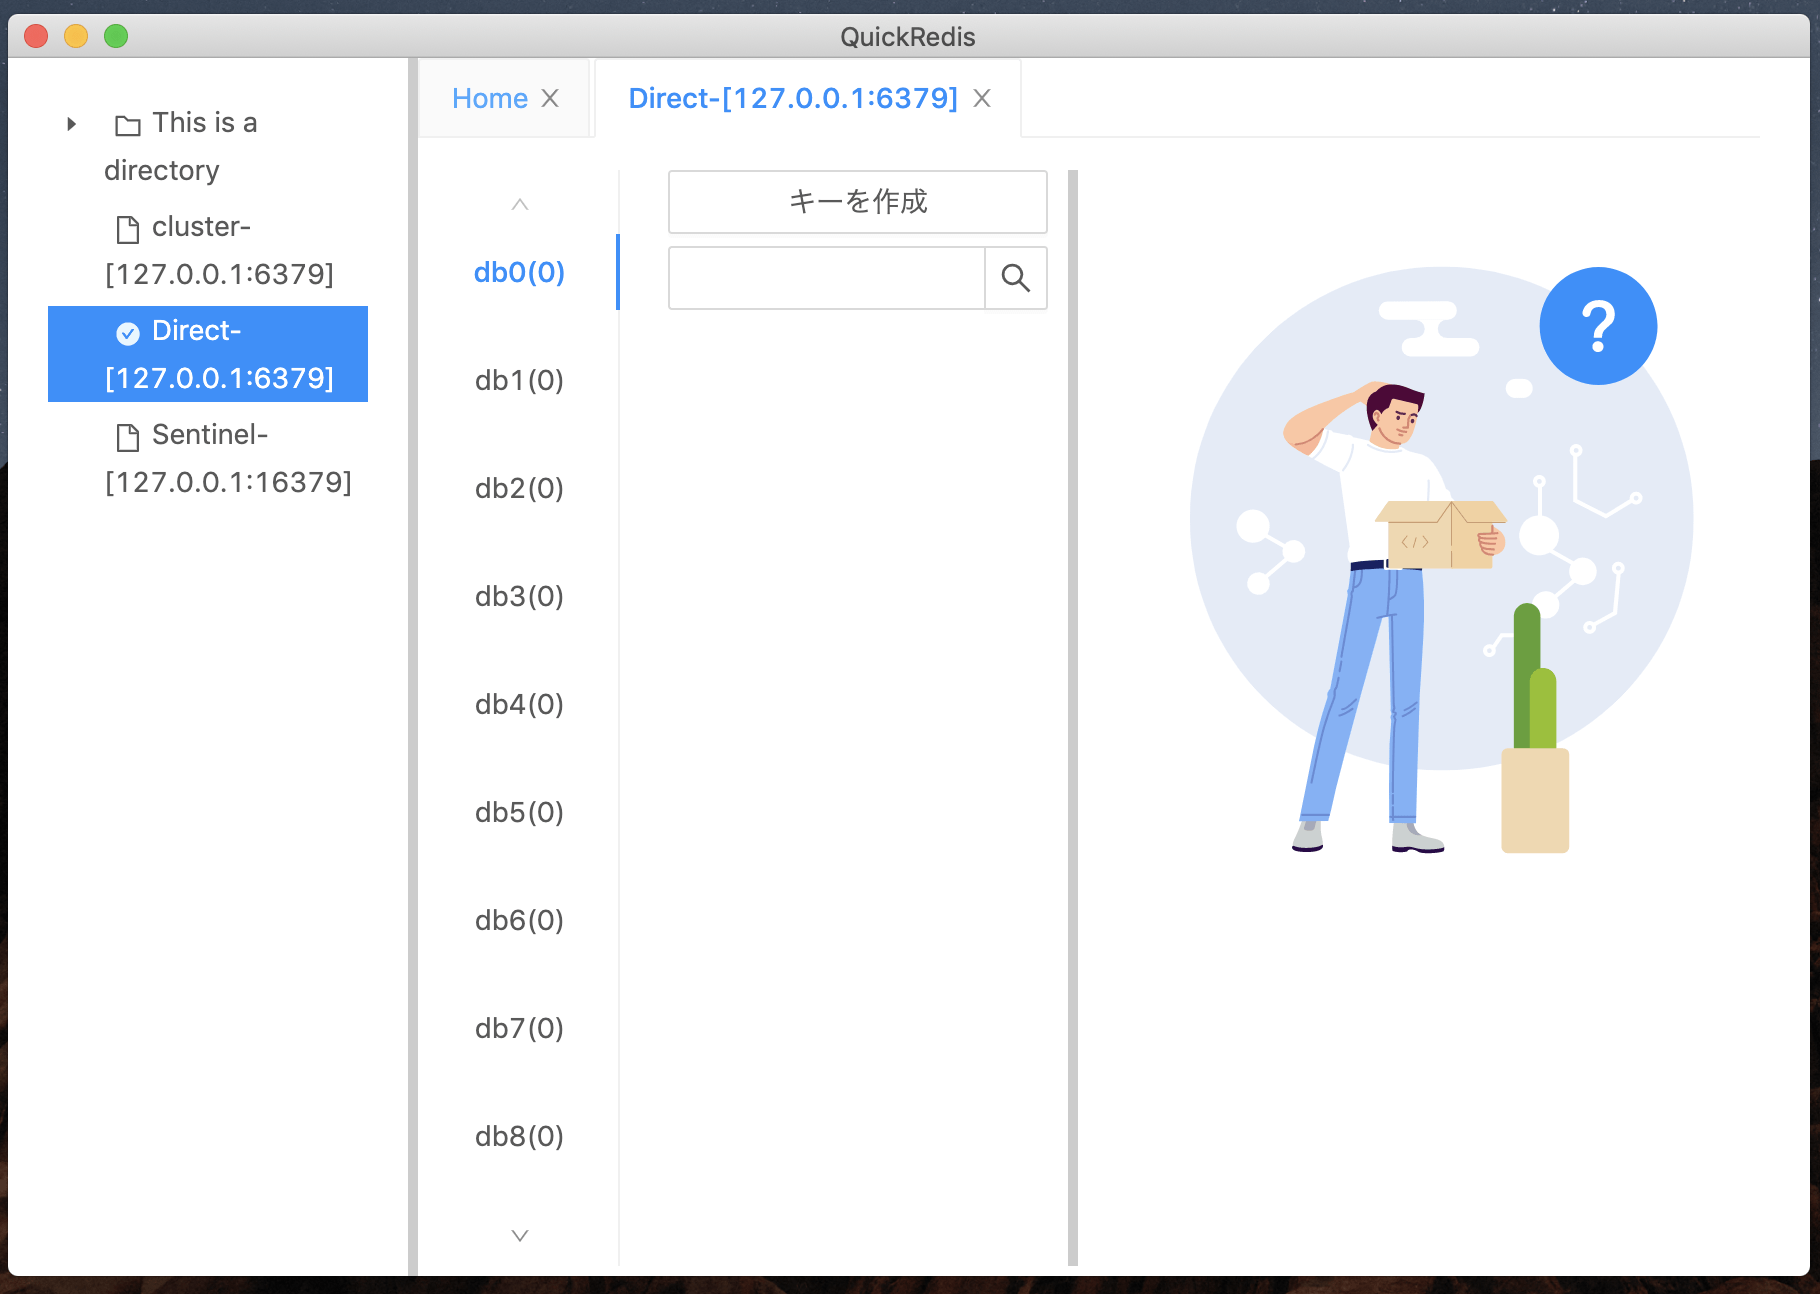This screenshot has width=1820, height=1294.
Task: Click the search magnifier icon
Action: pyautogui.click(x=1016, y=278)
